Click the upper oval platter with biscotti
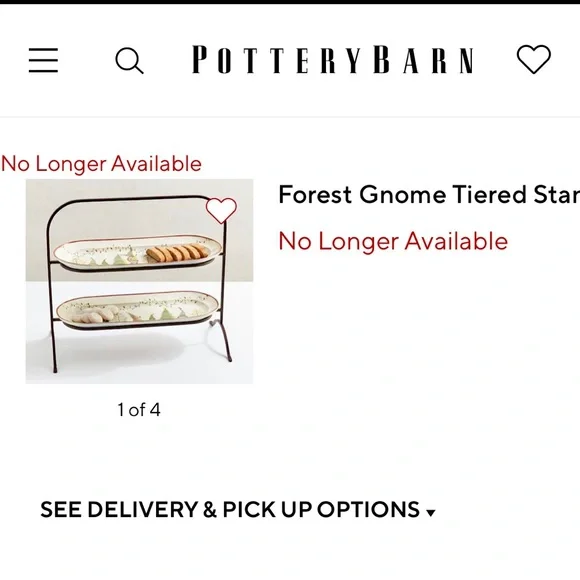Viewport: 580px width, 580px height. [x=138, y=252]
